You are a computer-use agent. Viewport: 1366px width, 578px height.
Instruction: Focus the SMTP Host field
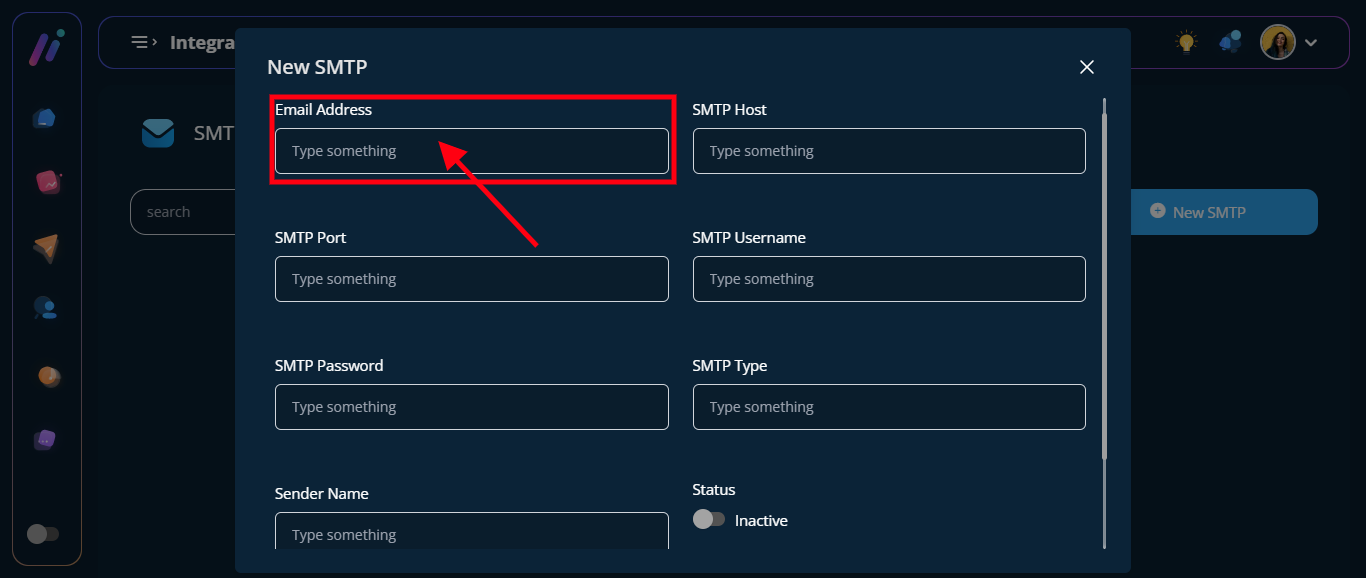tap(888, 151)
